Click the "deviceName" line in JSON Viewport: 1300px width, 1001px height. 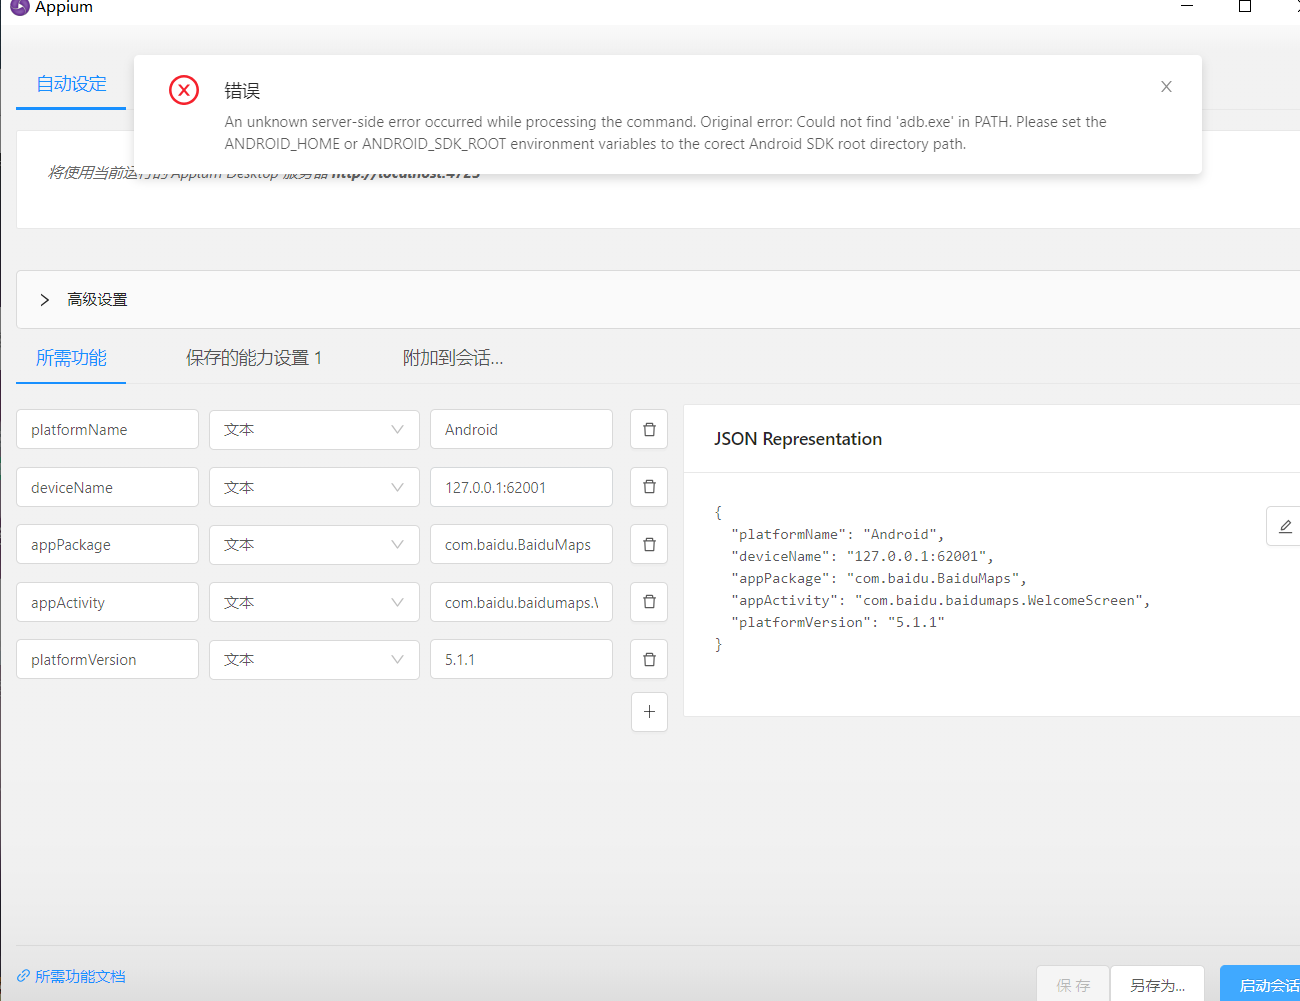tap(862, 556)
